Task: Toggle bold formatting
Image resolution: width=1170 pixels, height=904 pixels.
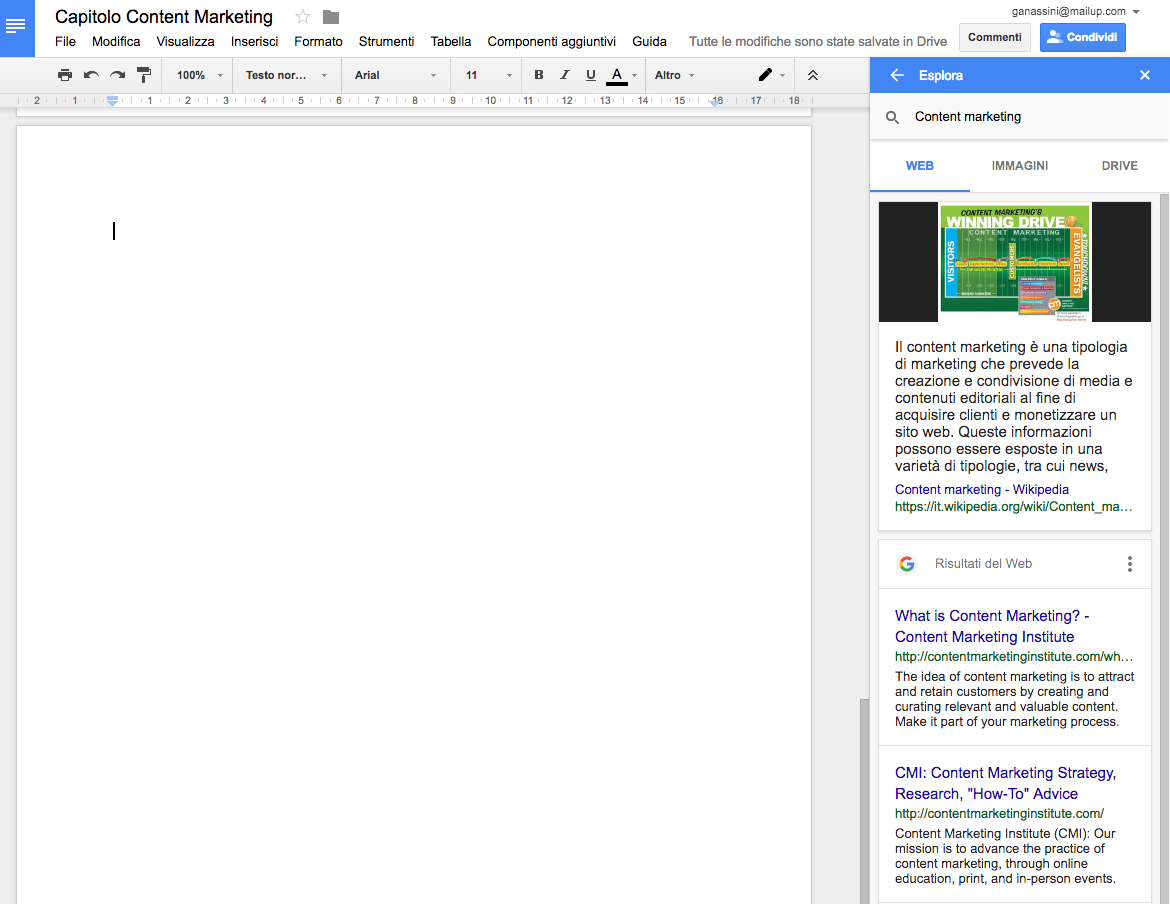Action: coord(539,75)
